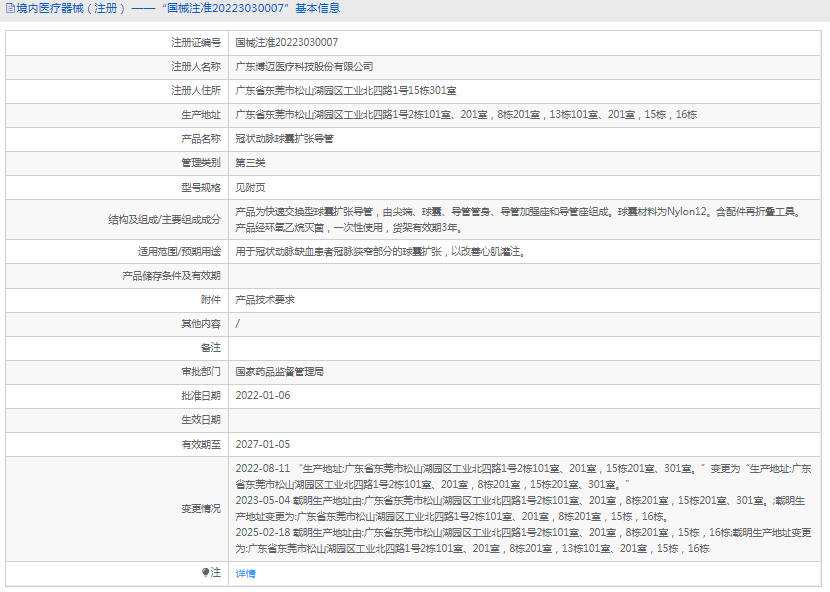The height and width of the screenshot is (592, 830).
Task: Select the 注册人住所 address ending 15栋301室
Action: pyautogui.click(x=346, y=91)
